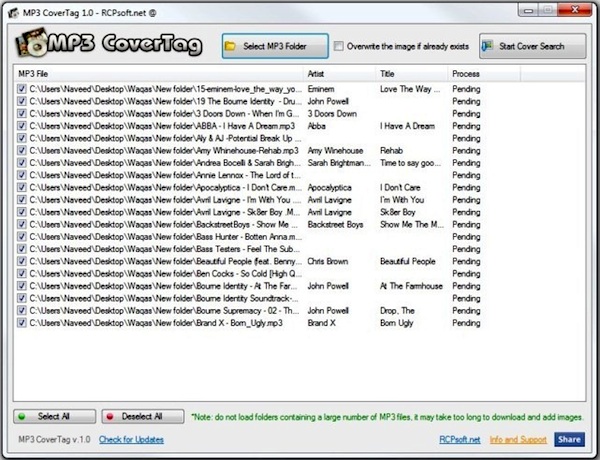Uncheck the 3 Doors Down file checkbox

tap(21, 114)
